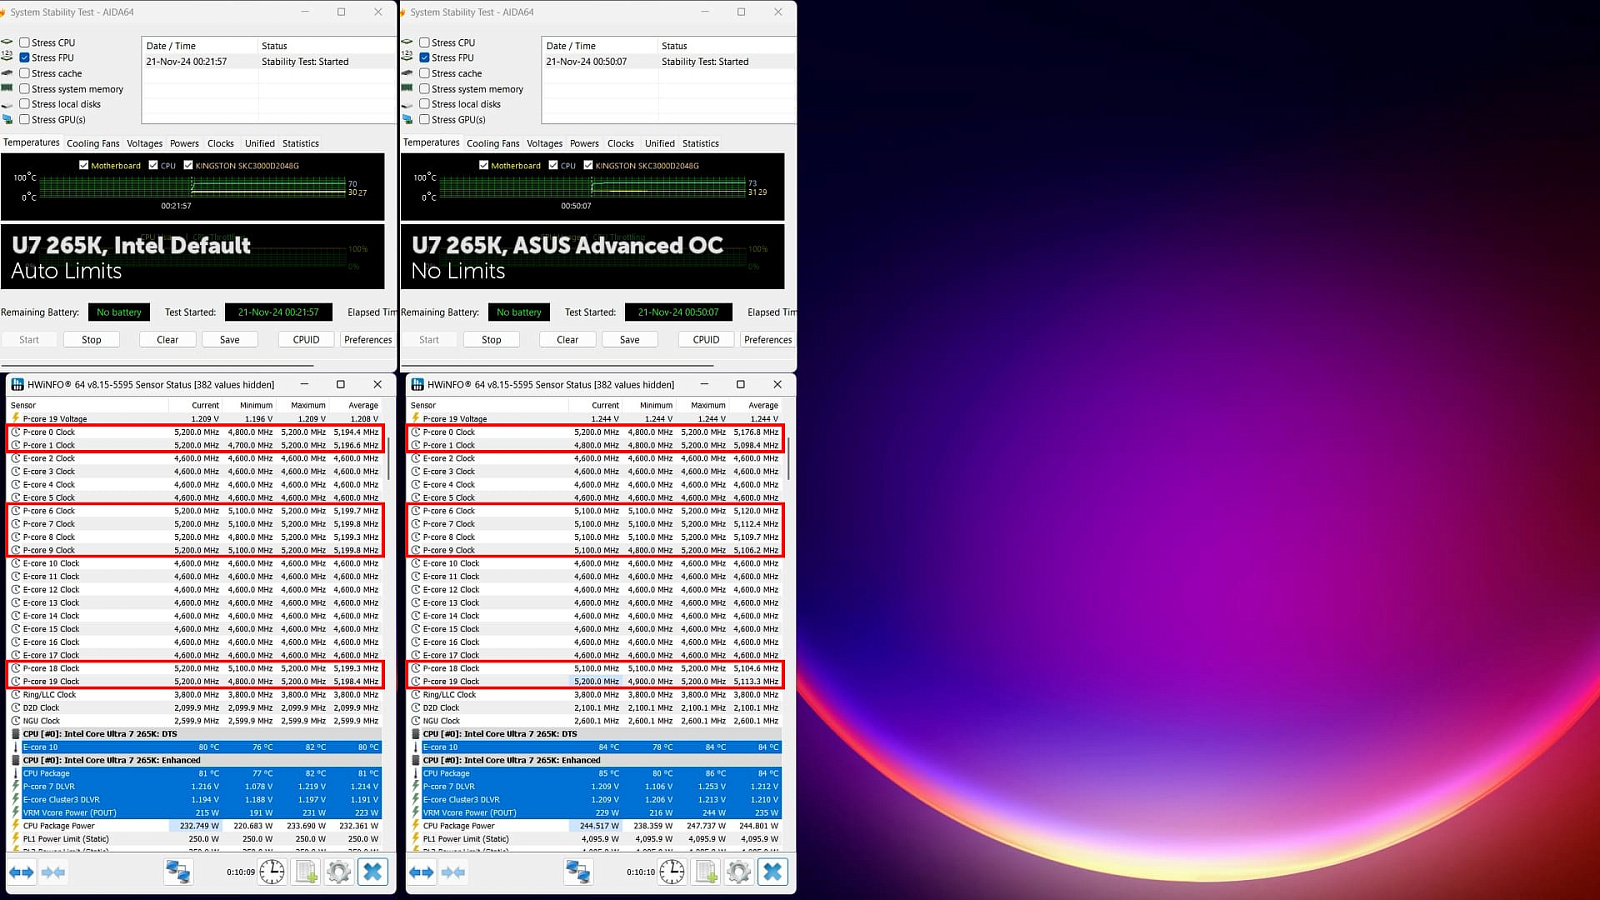Click the clock reset icon in left HWiNFO

pos(272,872)
